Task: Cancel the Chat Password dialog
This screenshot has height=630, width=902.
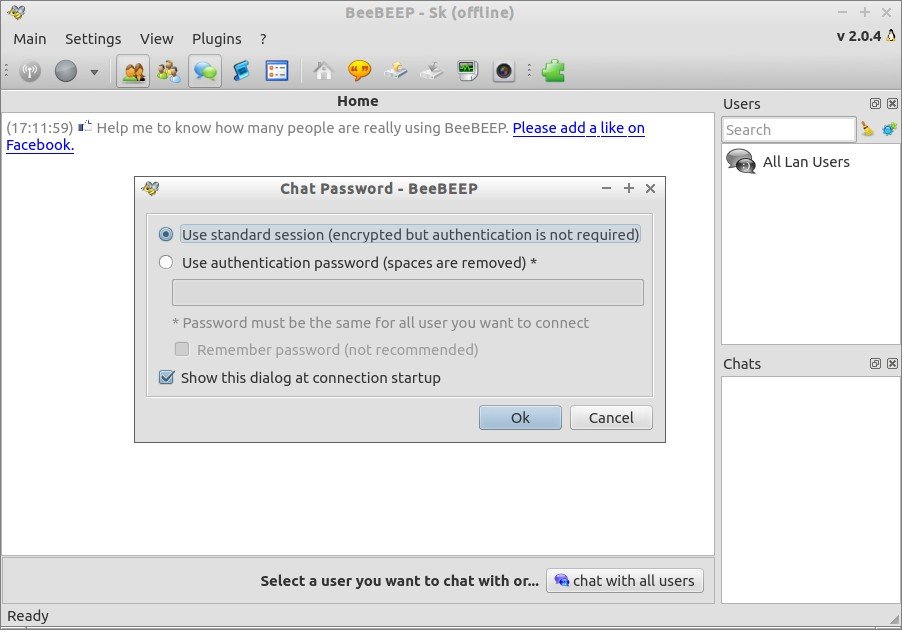Action: [x=611, y=418]
